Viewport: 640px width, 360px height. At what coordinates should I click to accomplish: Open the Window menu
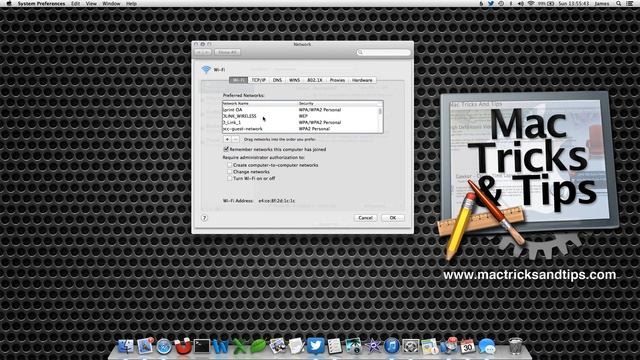(x=111, y=3)
